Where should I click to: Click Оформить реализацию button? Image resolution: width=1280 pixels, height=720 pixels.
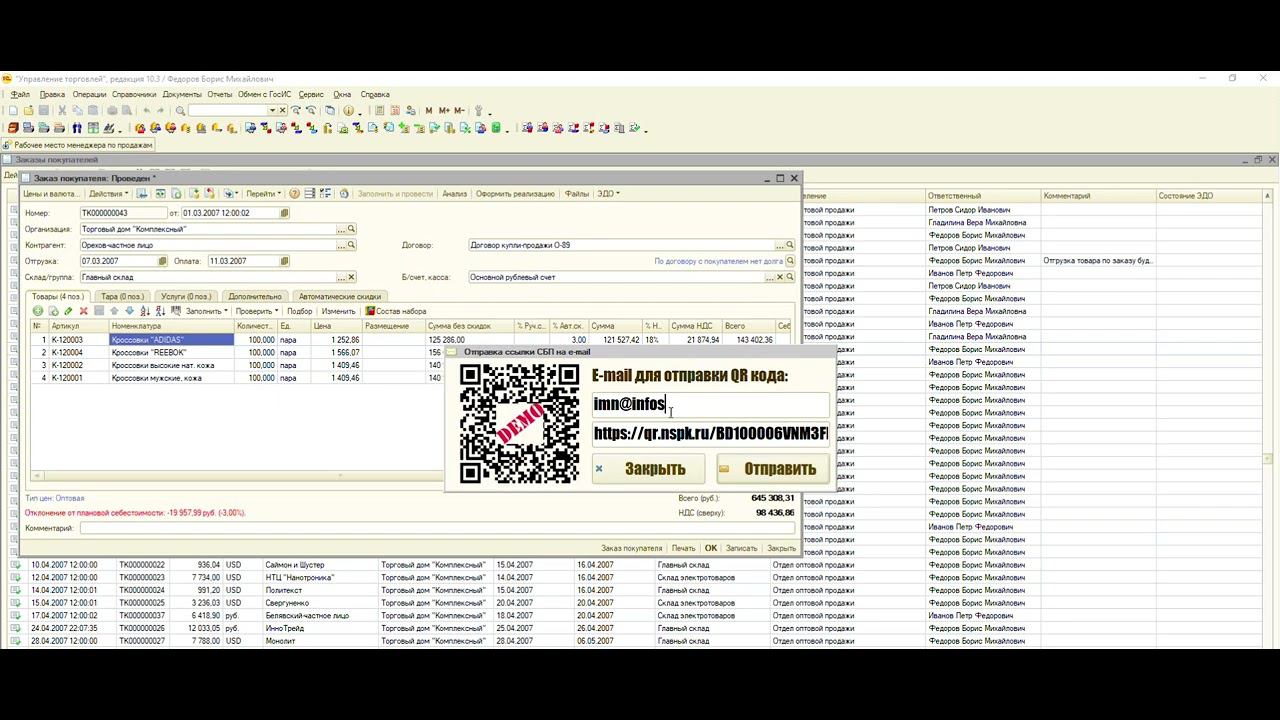pos(515,194)
